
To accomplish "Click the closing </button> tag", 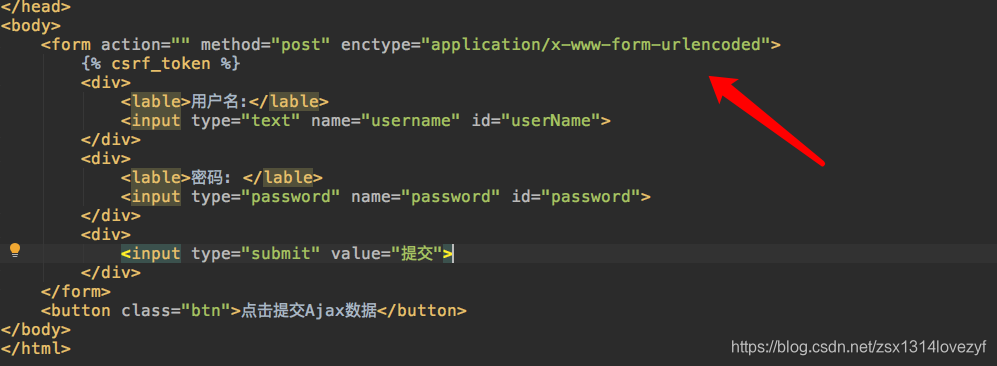I will point(423,311).
